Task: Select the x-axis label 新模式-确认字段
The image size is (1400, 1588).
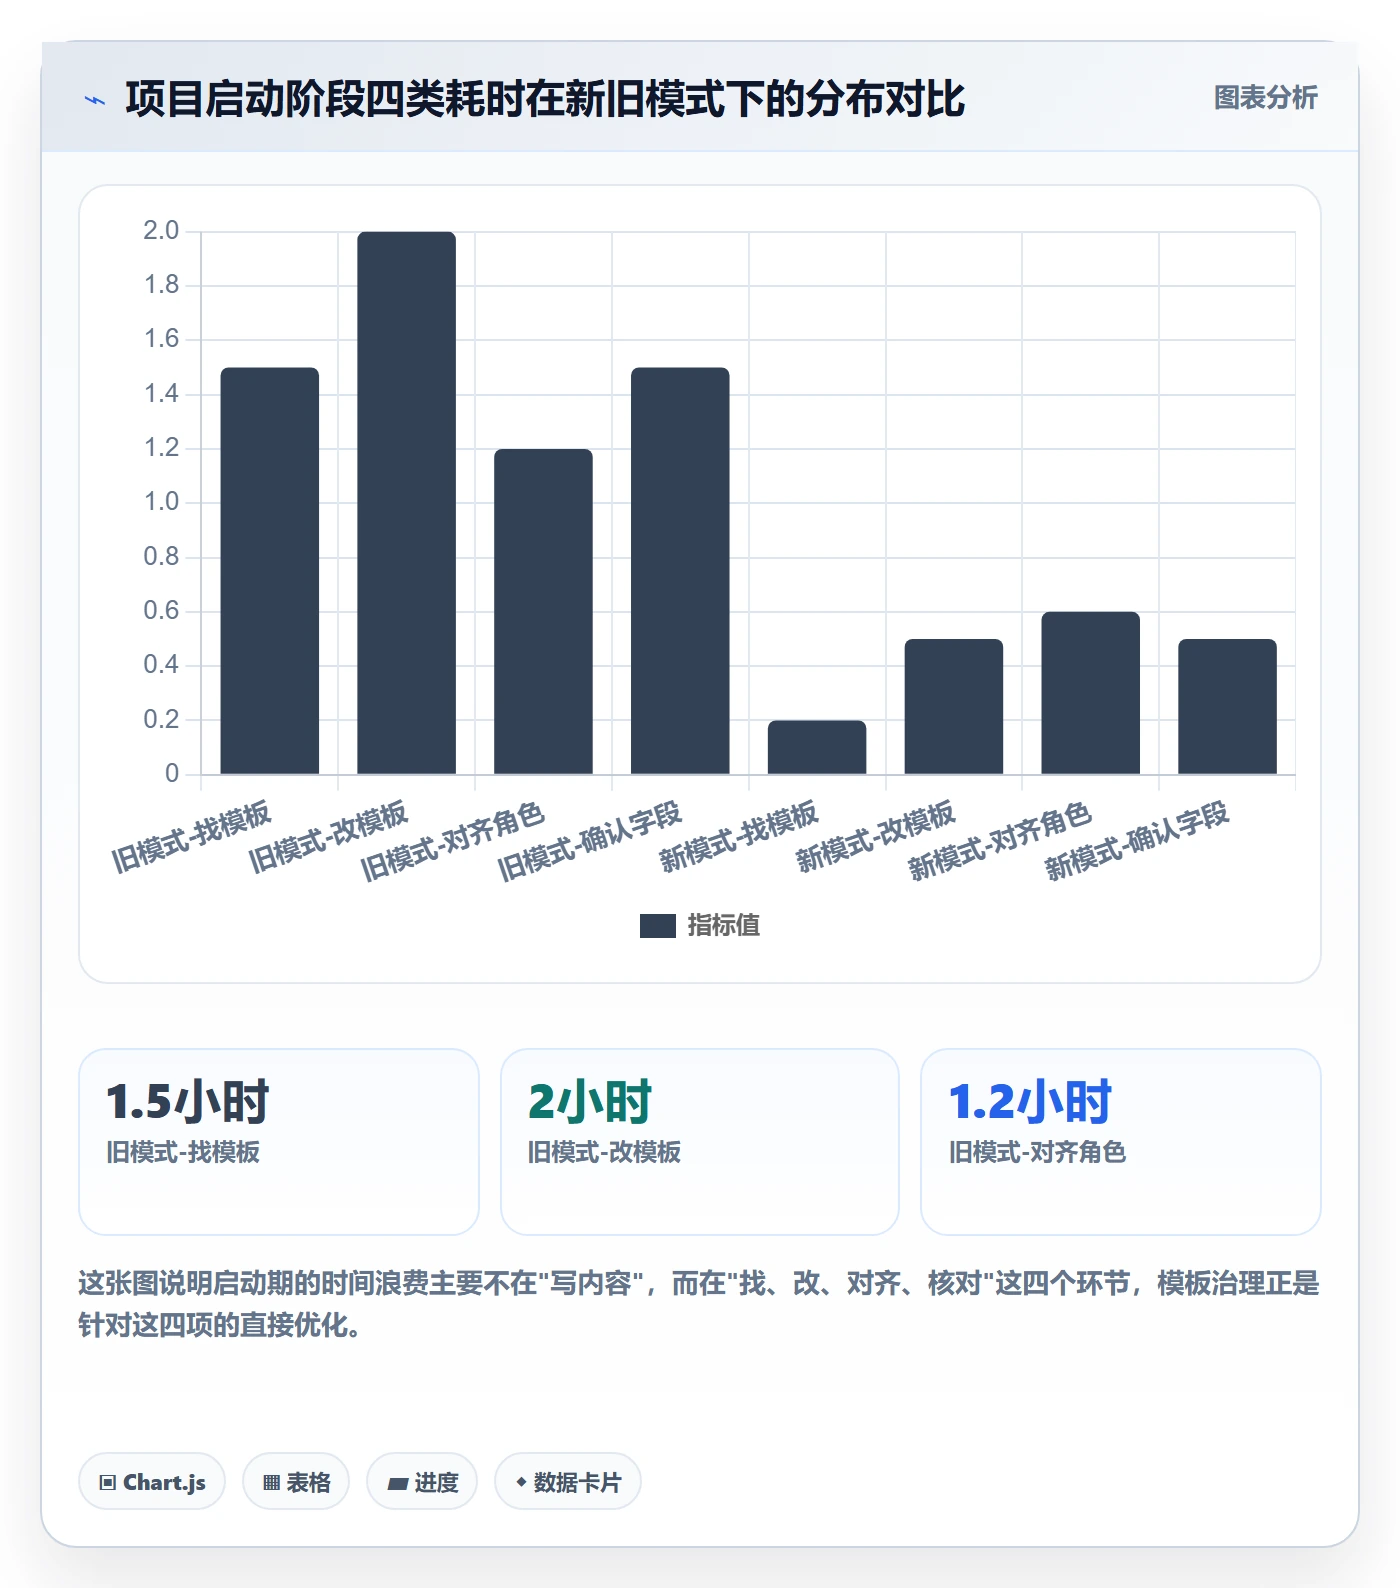Action: tap(1137, 841)
